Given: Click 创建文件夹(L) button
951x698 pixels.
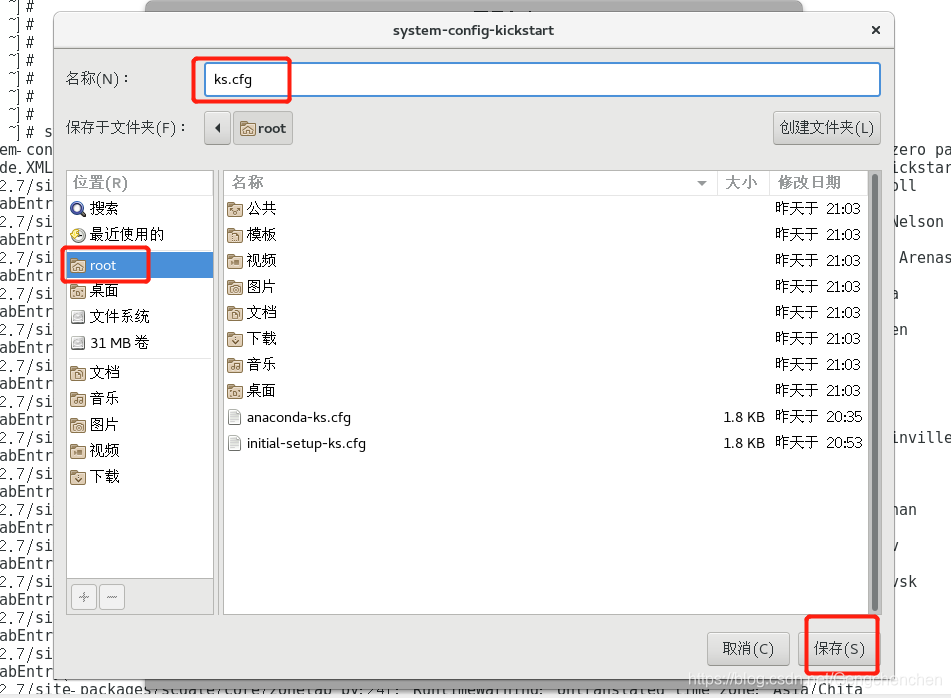Looking at the screenshot, I should (827, 128).
